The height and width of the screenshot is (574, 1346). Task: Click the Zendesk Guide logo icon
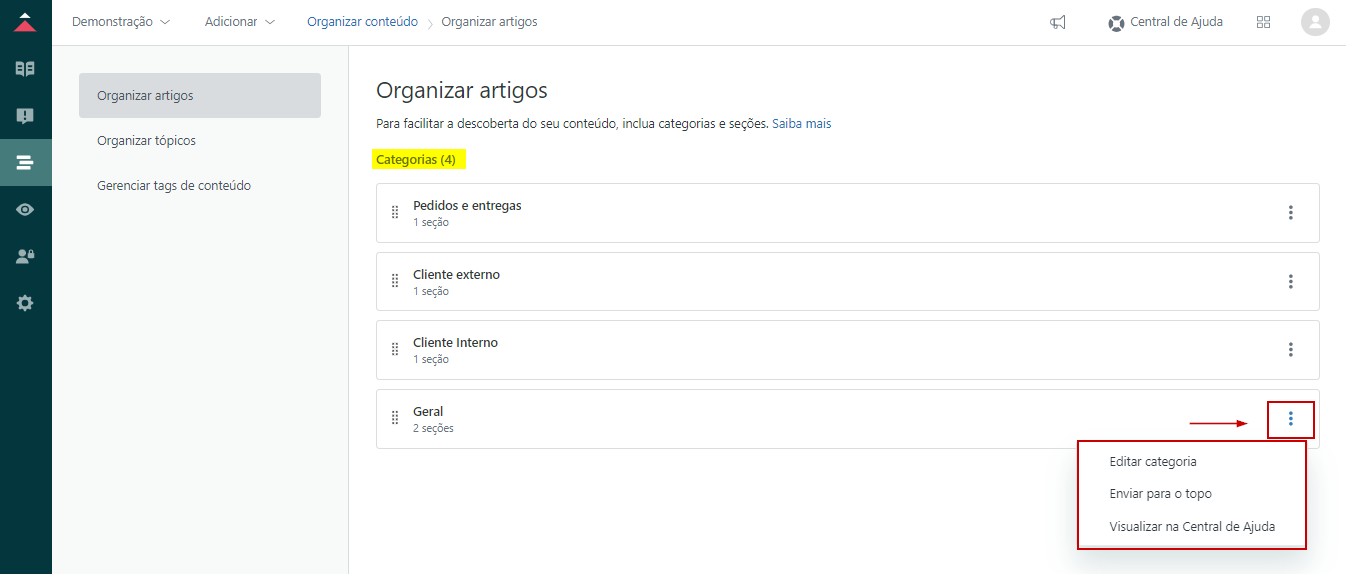coord(25,22)
